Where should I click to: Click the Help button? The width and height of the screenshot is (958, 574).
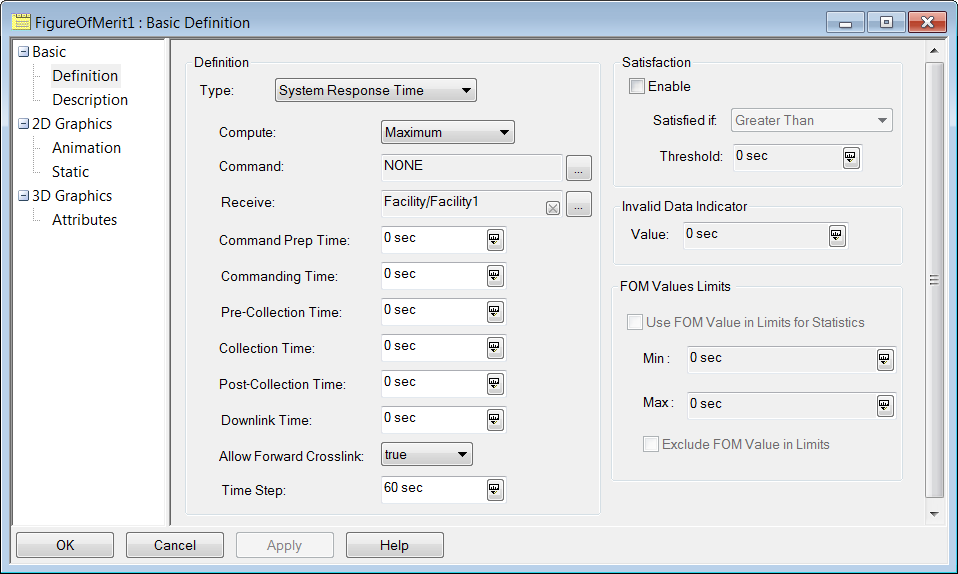[x=394, y=545]
